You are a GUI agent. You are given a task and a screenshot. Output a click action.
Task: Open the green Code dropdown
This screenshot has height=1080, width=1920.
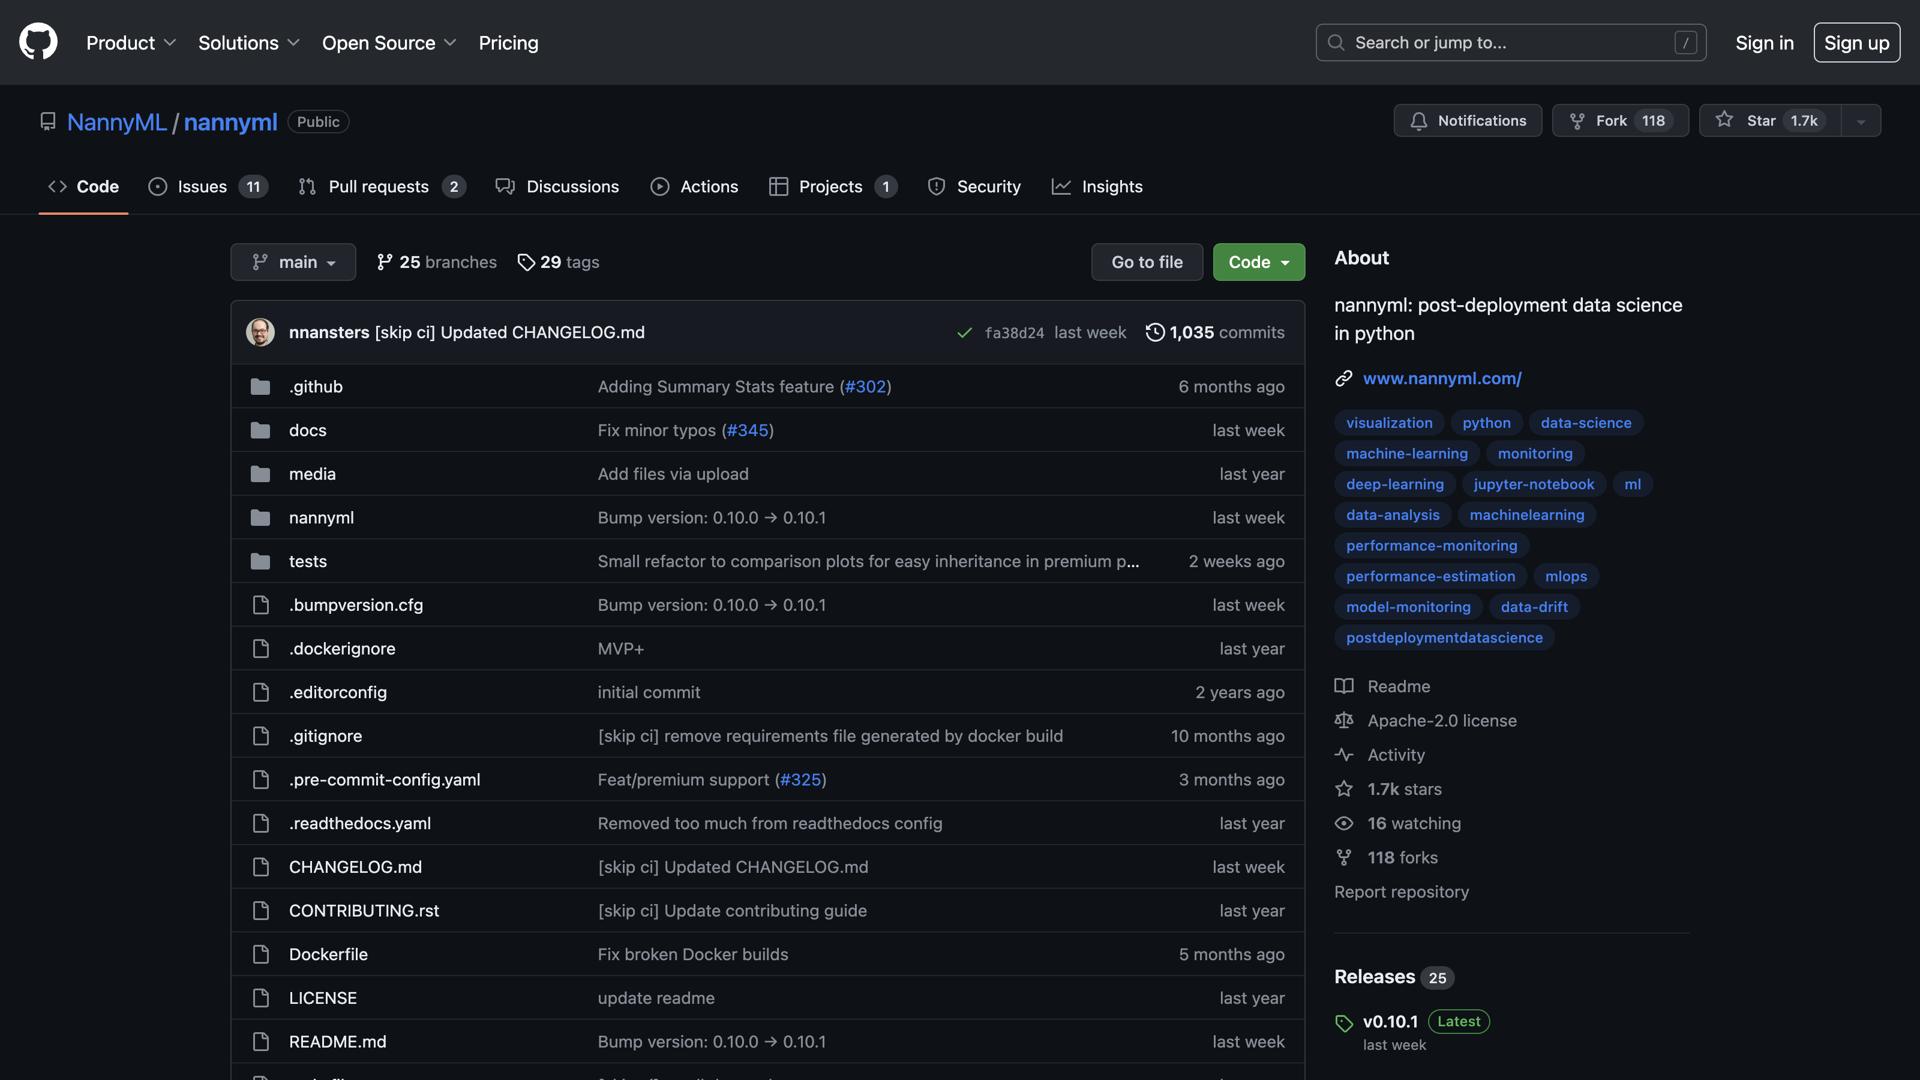[1258, 262]
